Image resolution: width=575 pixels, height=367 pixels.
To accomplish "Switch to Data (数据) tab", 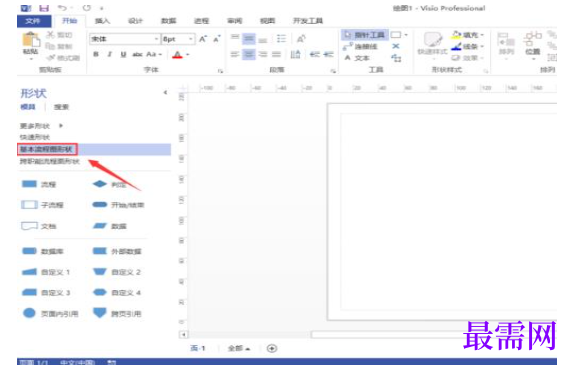I will [168, 21].
